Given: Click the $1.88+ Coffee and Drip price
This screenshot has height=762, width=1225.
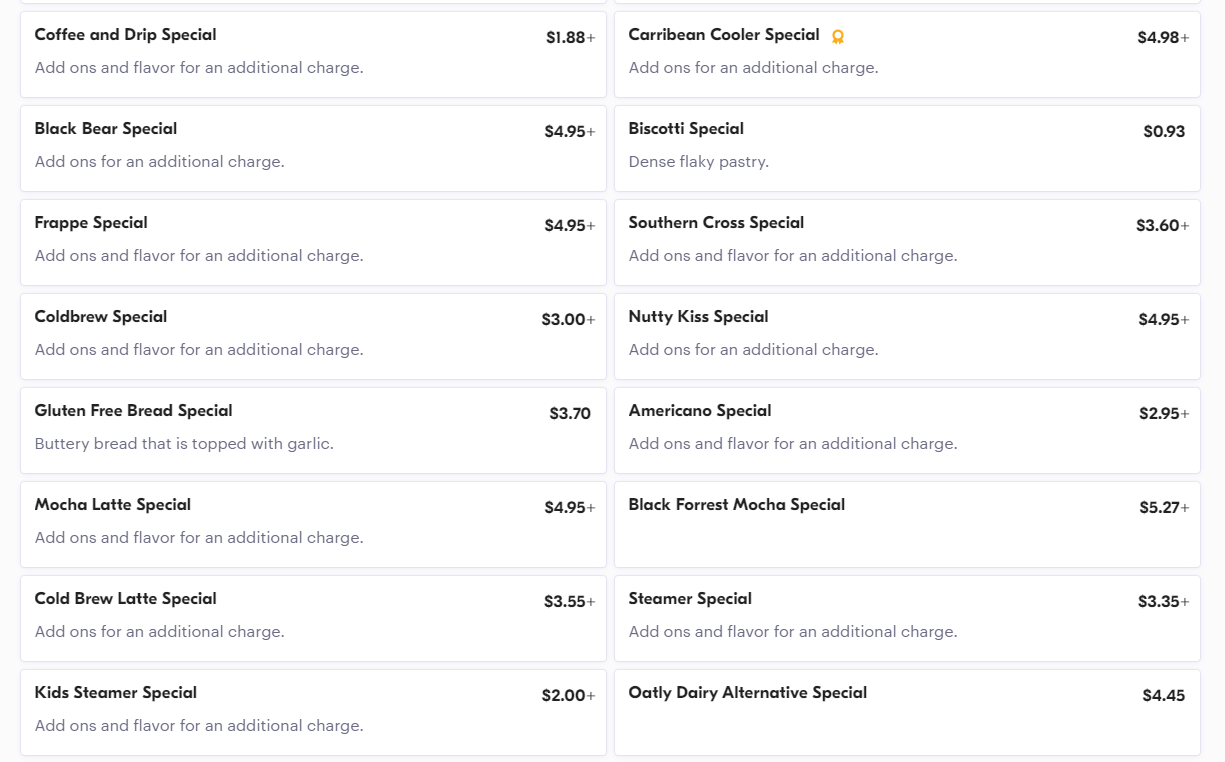Looking at the screenshot, I should [570, 38].
